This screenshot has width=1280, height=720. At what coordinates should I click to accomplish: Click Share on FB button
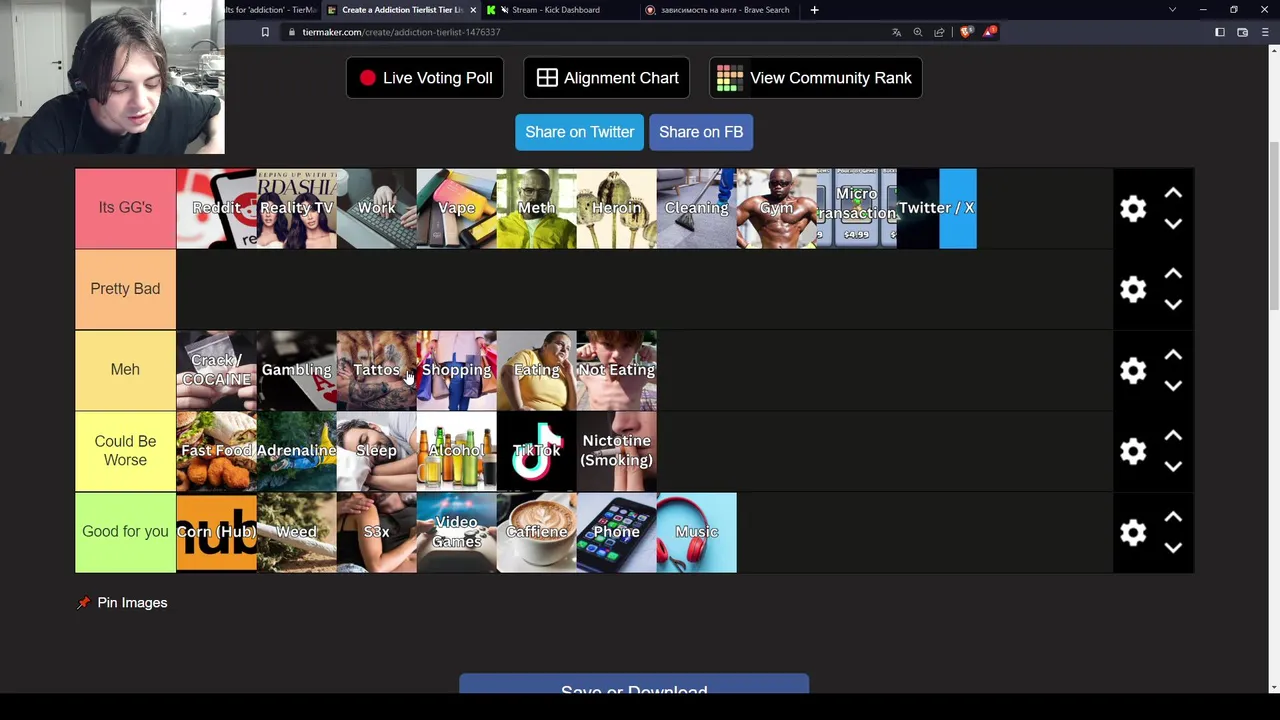click(701, 132)
